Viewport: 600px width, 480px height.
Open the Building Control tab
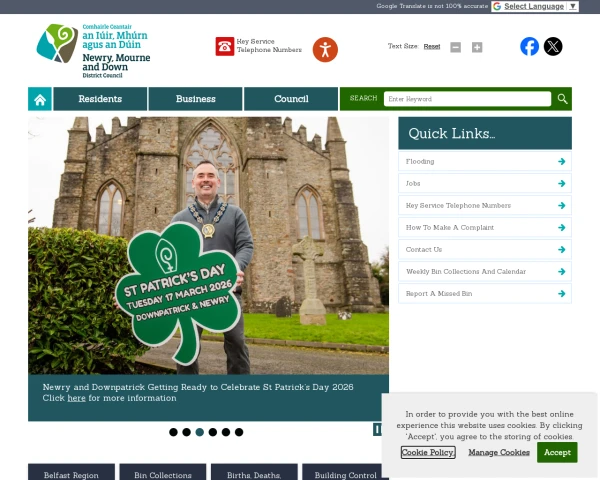click(x=343, y=472)
